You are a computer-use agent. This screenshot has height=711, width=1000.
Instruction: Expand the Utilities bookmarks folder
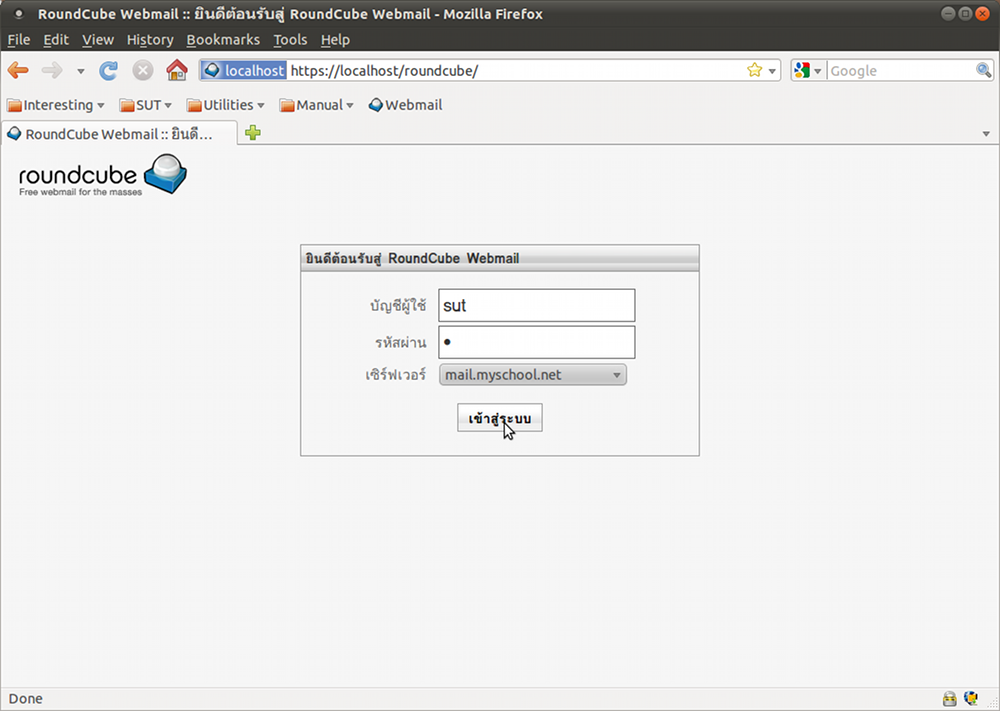[225, 105]
